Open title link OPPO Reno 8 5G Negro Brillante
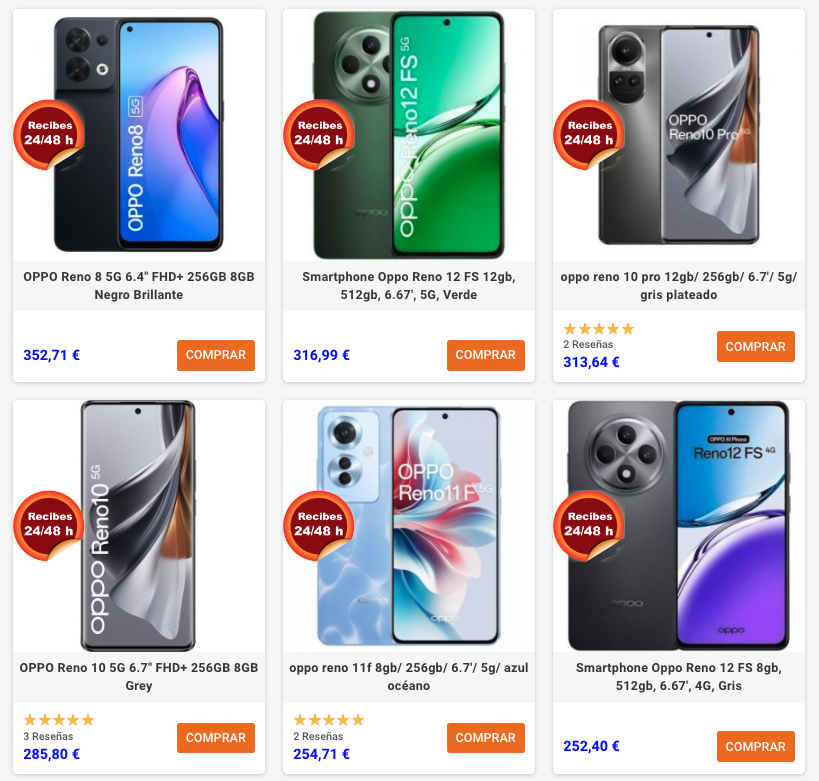 [139, 286]
